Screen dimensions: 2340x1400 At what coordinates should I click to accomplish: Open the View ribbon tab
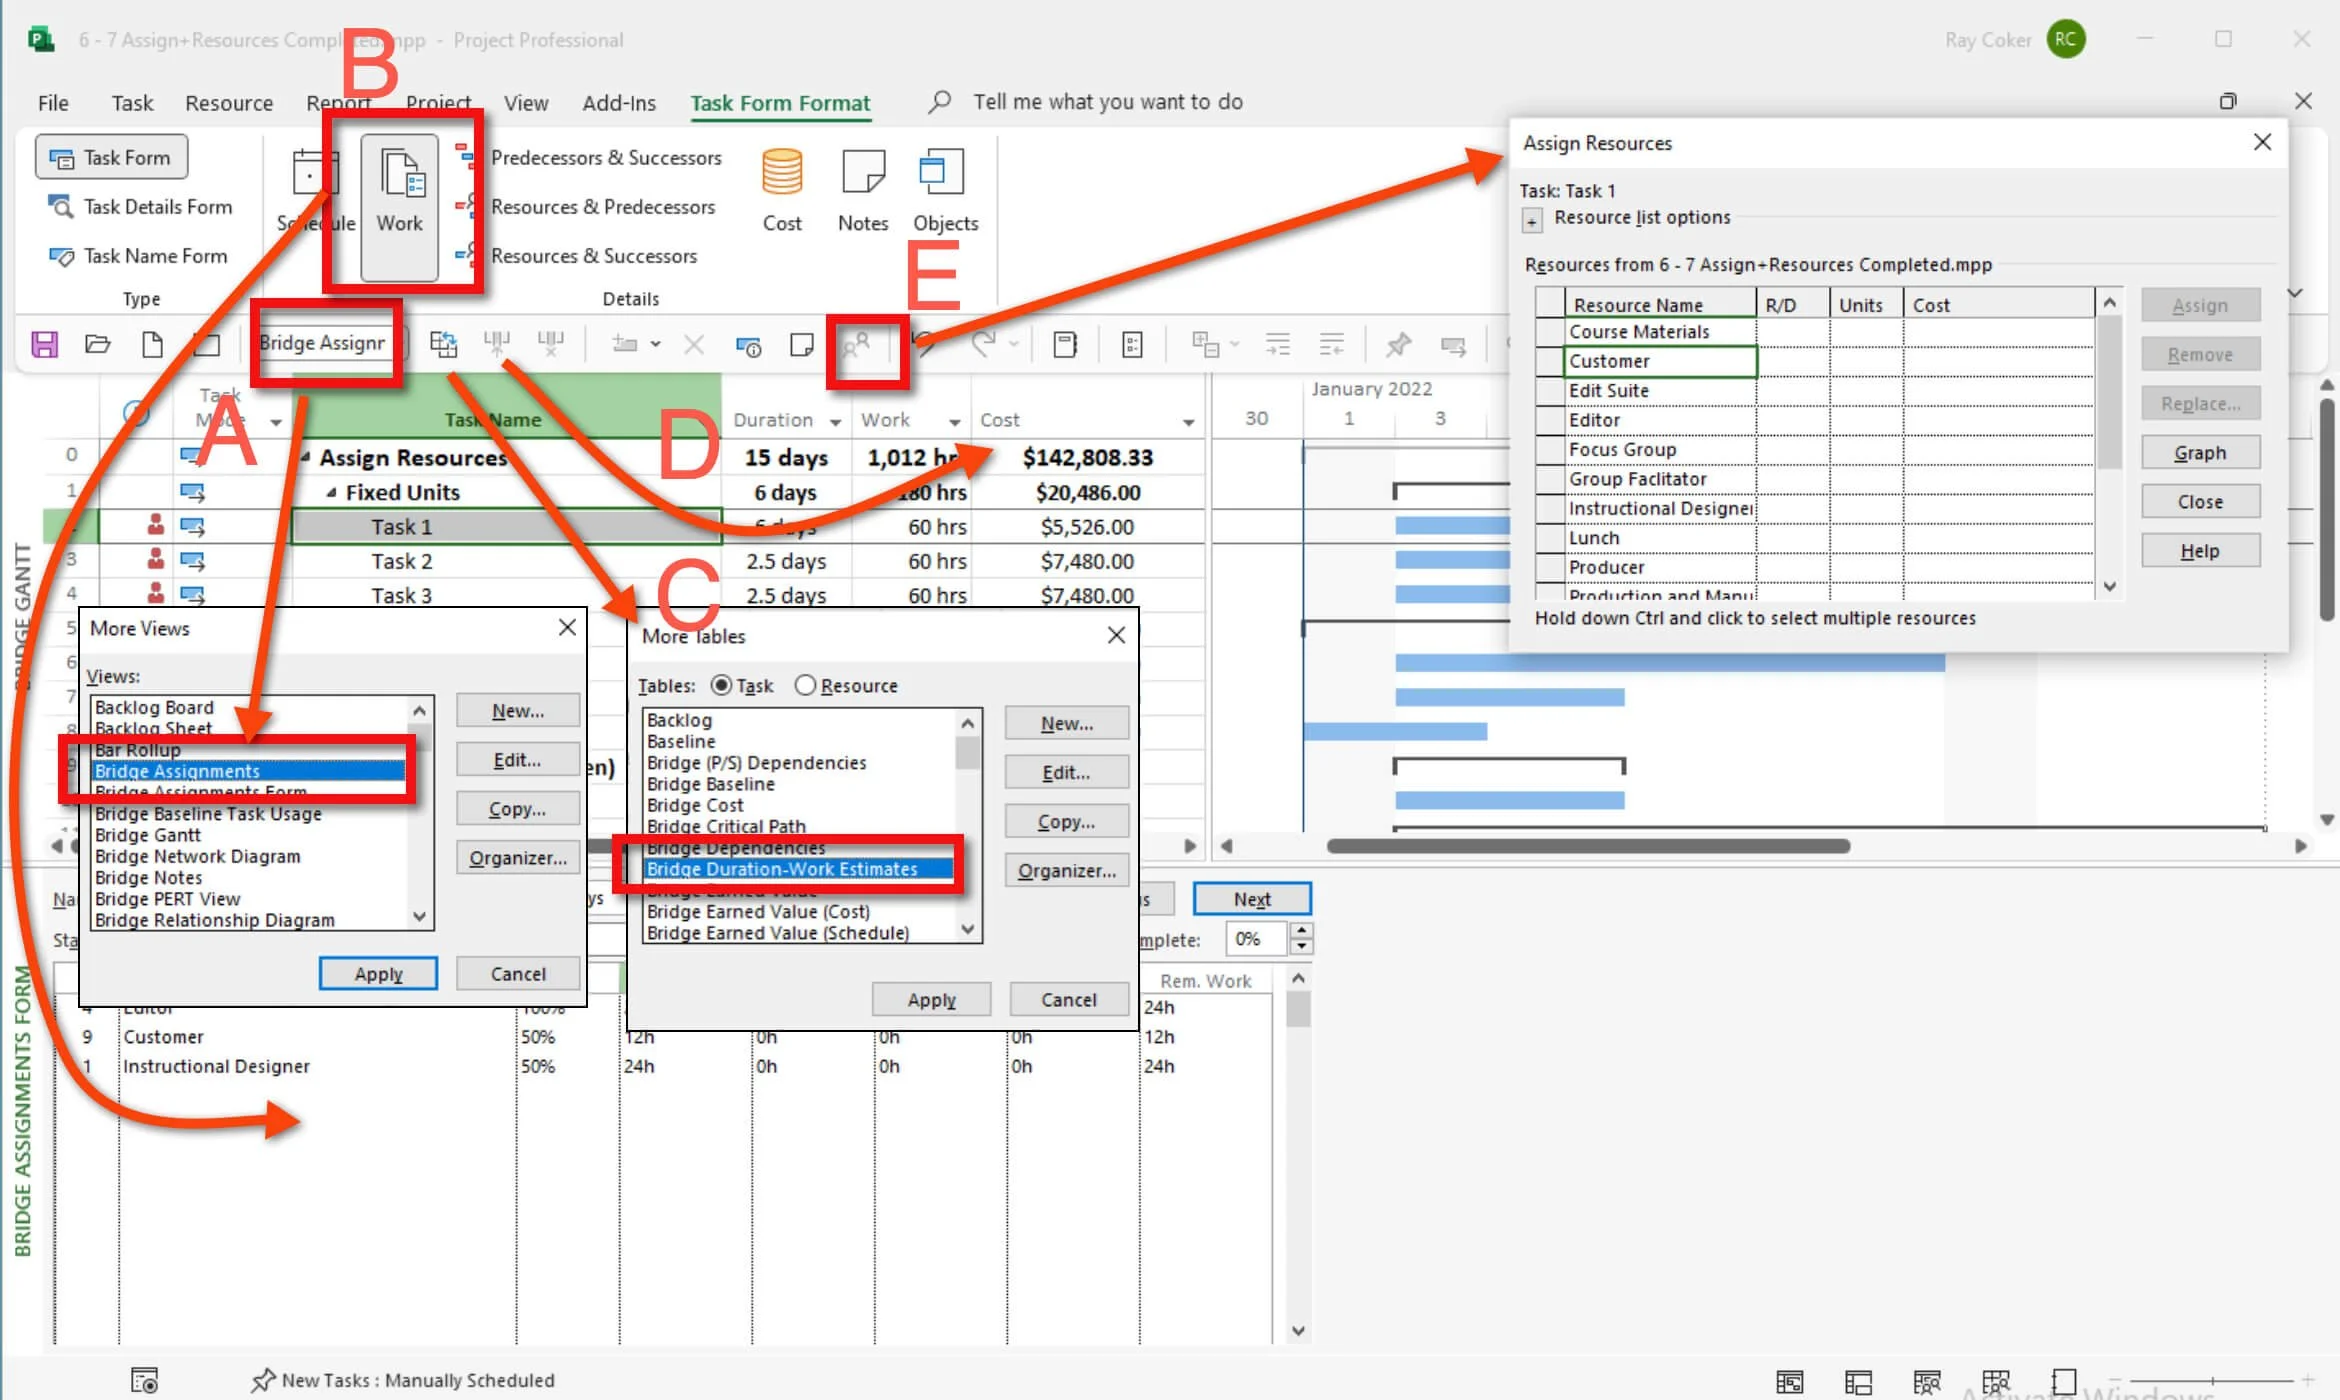(x=526, y=103)
